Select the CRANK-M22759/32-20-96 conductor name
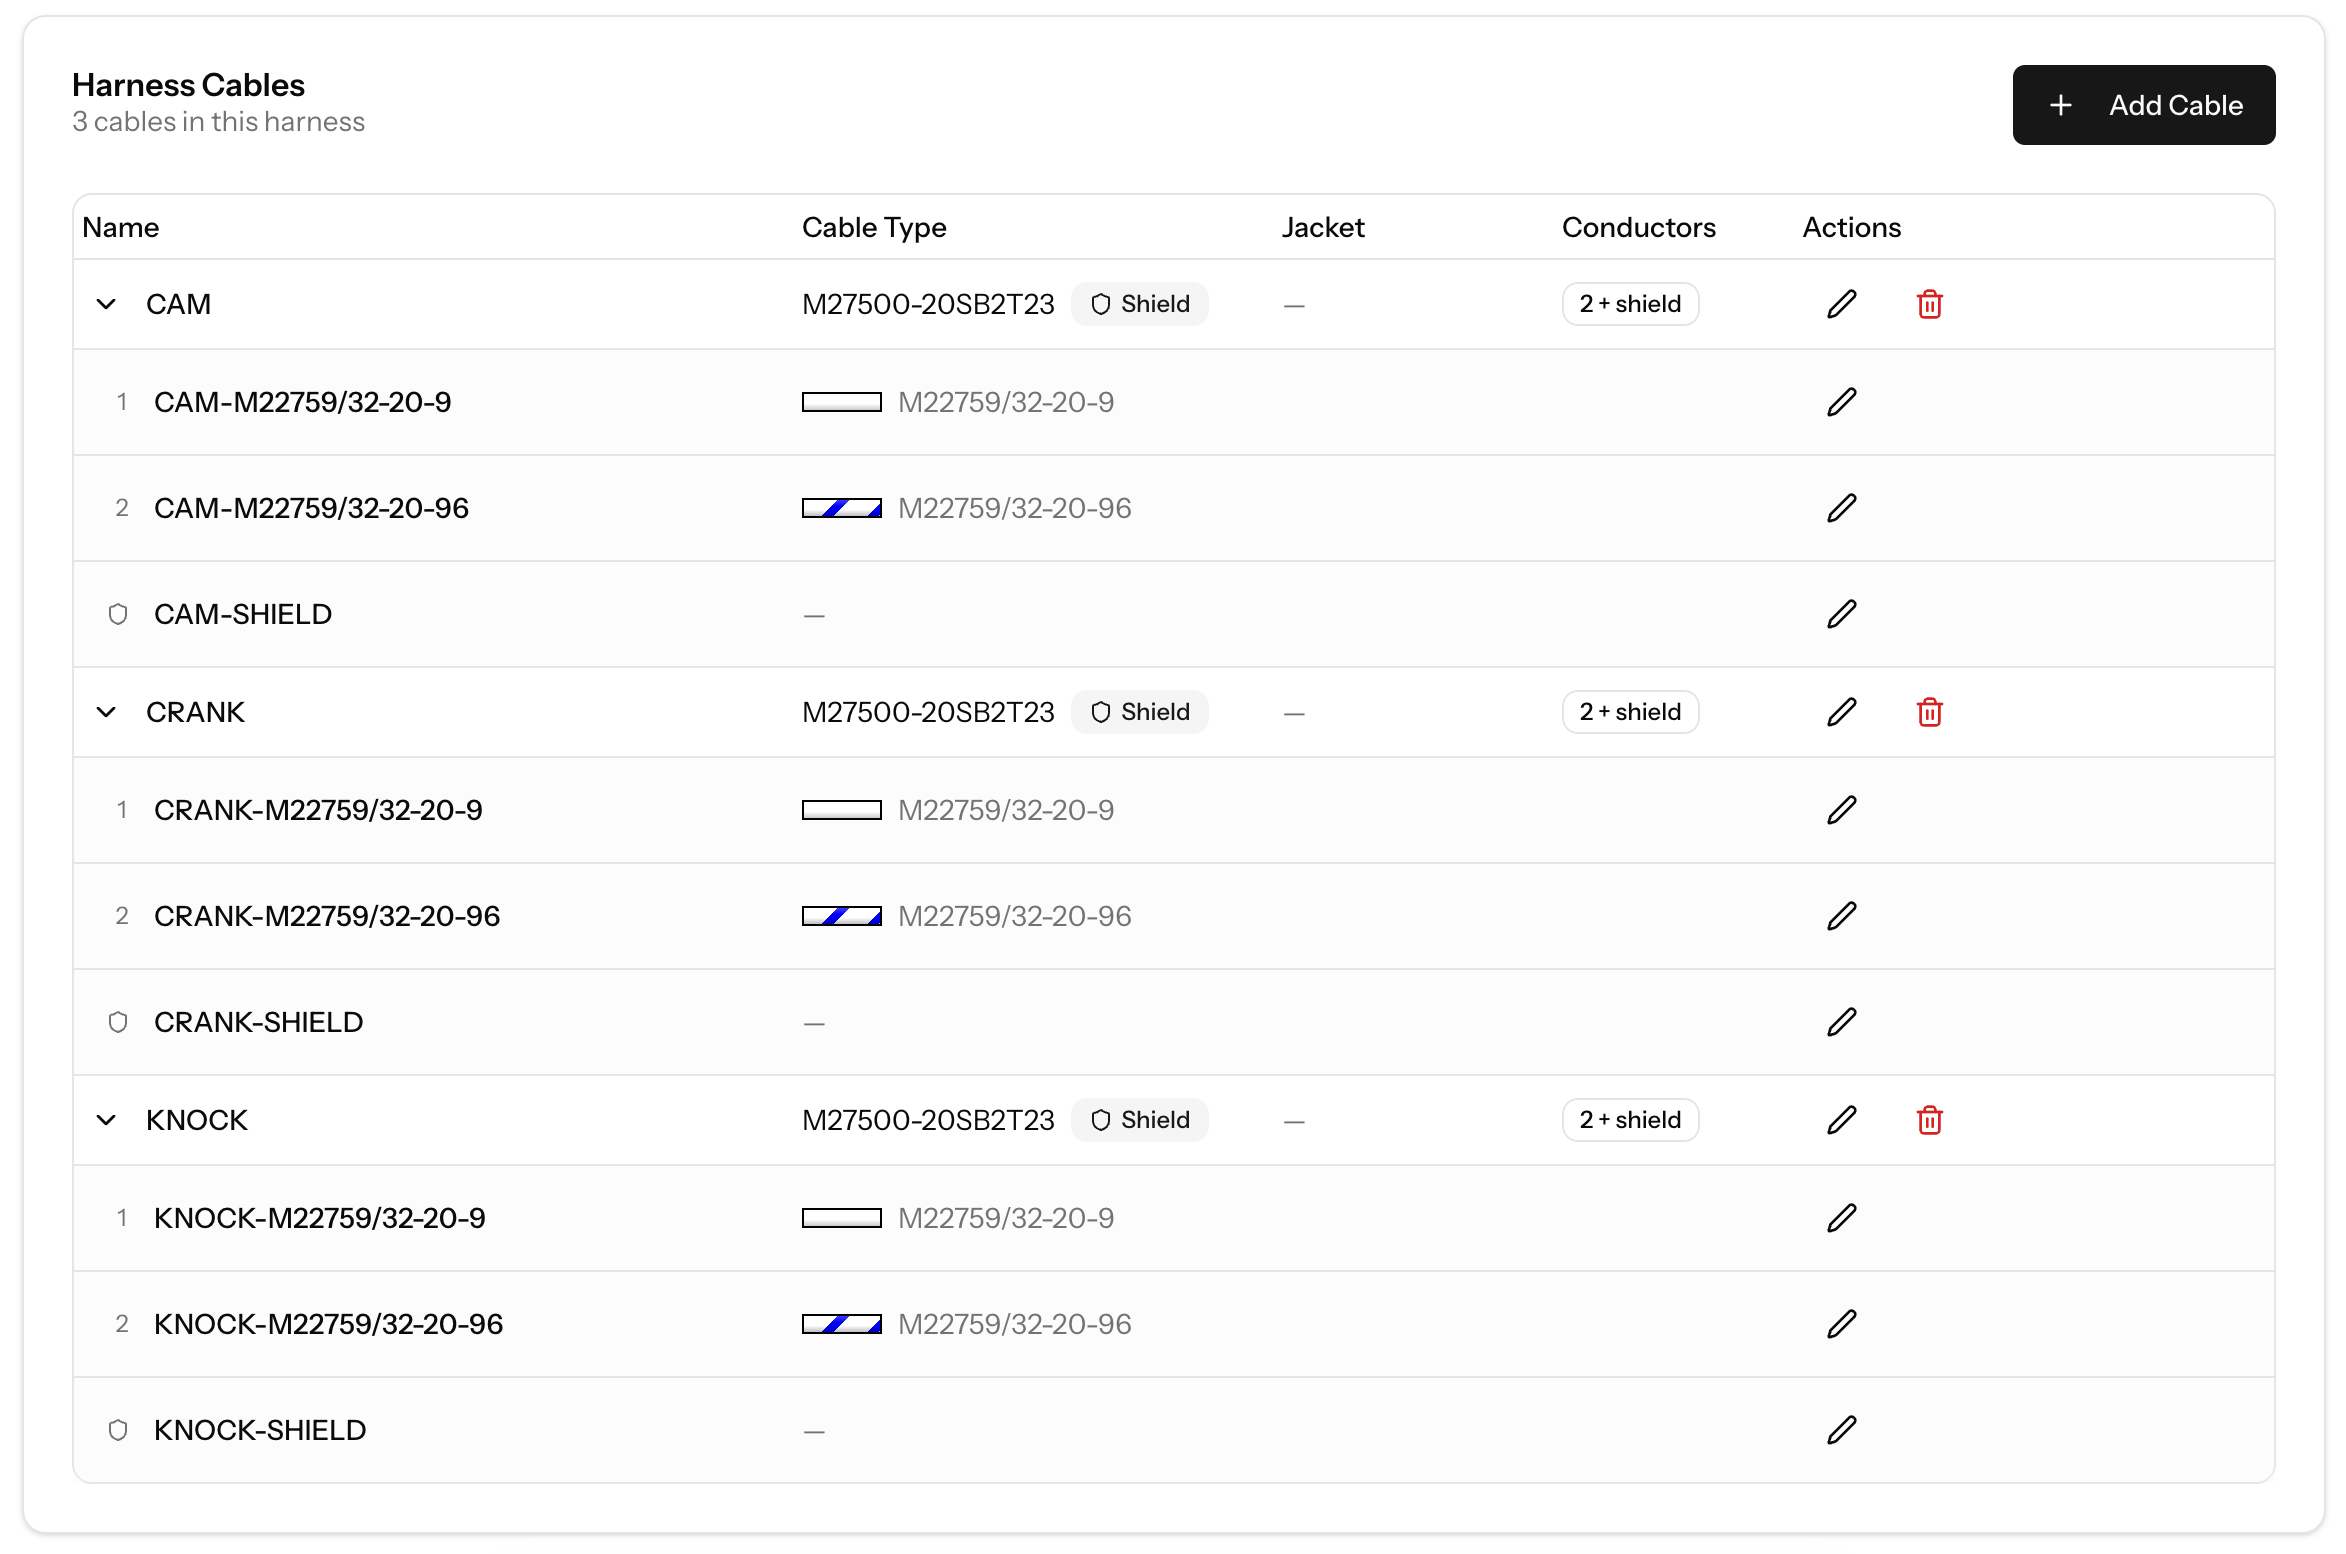 (327, 916)
